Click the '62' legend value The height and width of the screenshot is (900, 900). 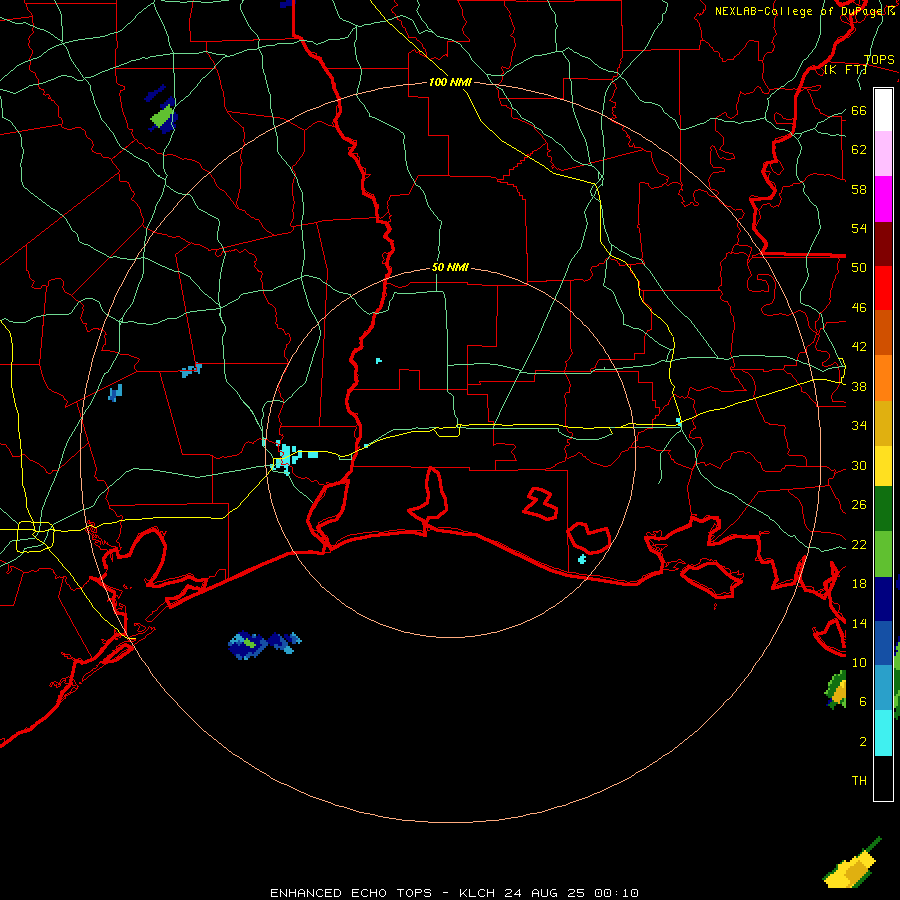(x=859, y=150)
